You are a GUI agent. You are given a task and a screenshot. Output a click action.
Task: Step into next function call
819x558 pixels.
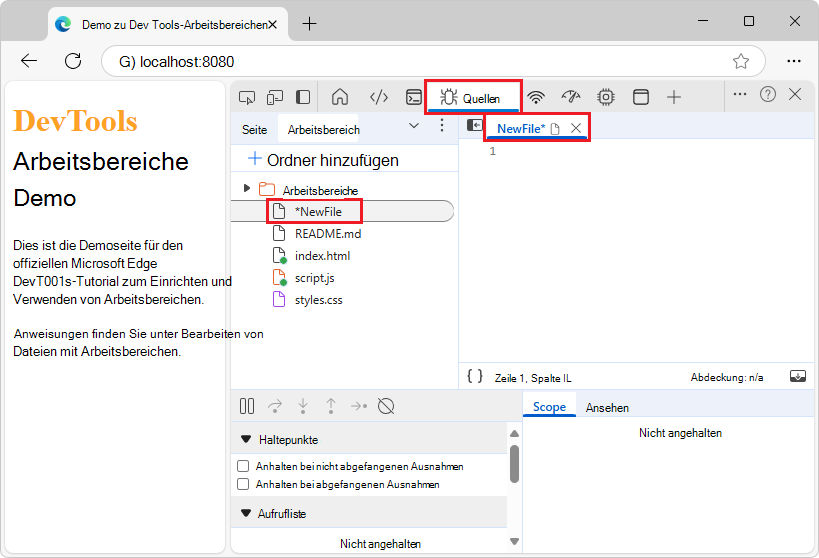[x=303, y=406]
